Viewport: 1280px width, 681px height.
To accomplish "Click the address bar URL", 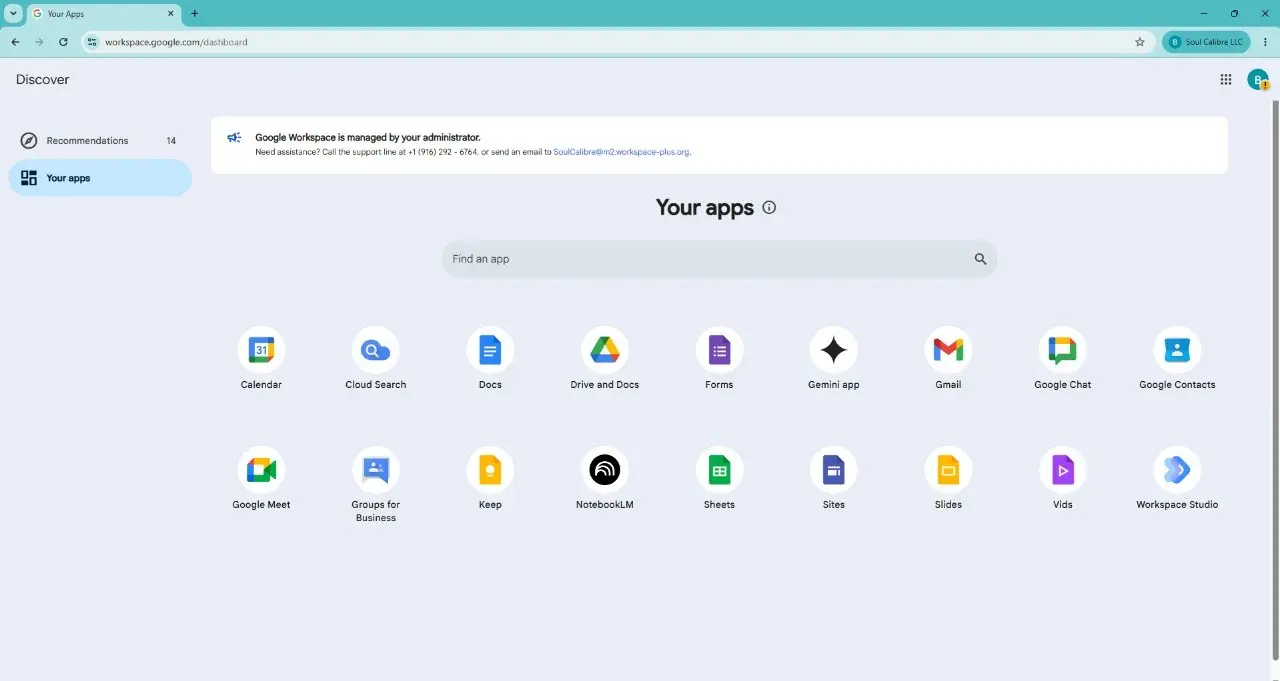I will pyautogui.click(x=176, y=42).
